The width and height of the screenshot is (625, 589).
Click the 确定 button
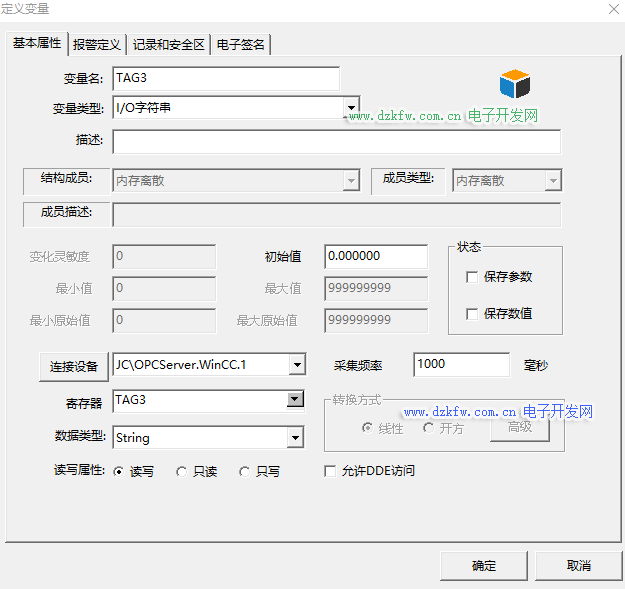(x=484, y=565)
